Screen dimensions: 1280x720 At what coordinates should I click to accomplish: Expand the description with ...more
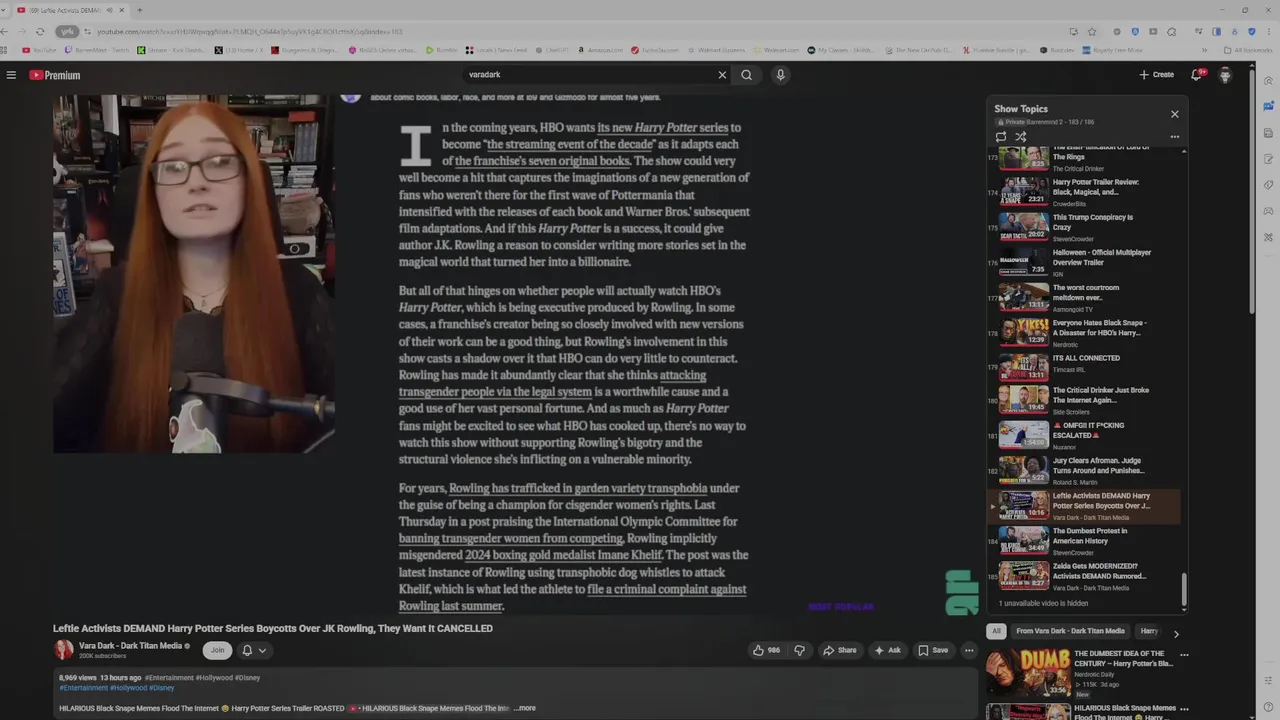pos(525,708)
